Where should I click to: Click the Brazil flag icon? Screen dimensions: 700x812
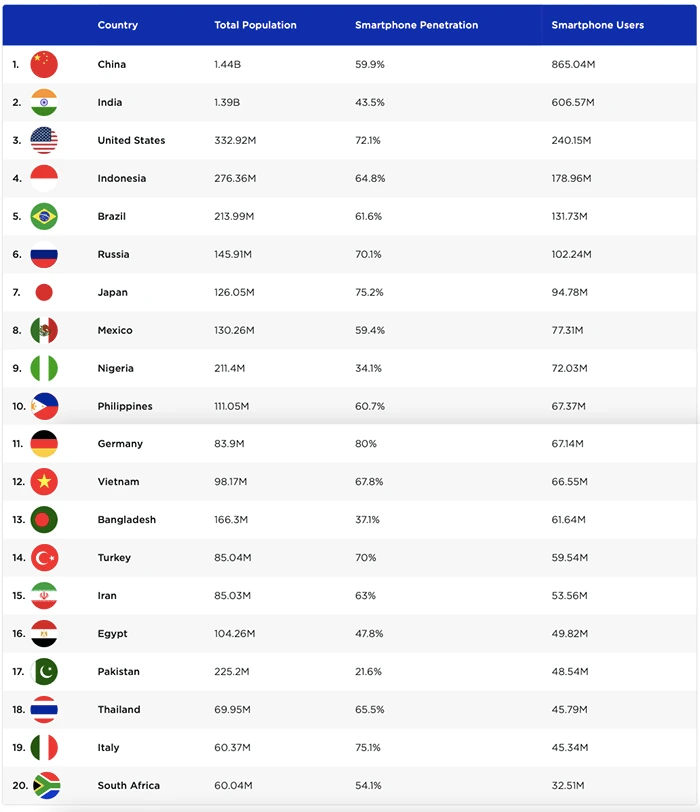44,216
